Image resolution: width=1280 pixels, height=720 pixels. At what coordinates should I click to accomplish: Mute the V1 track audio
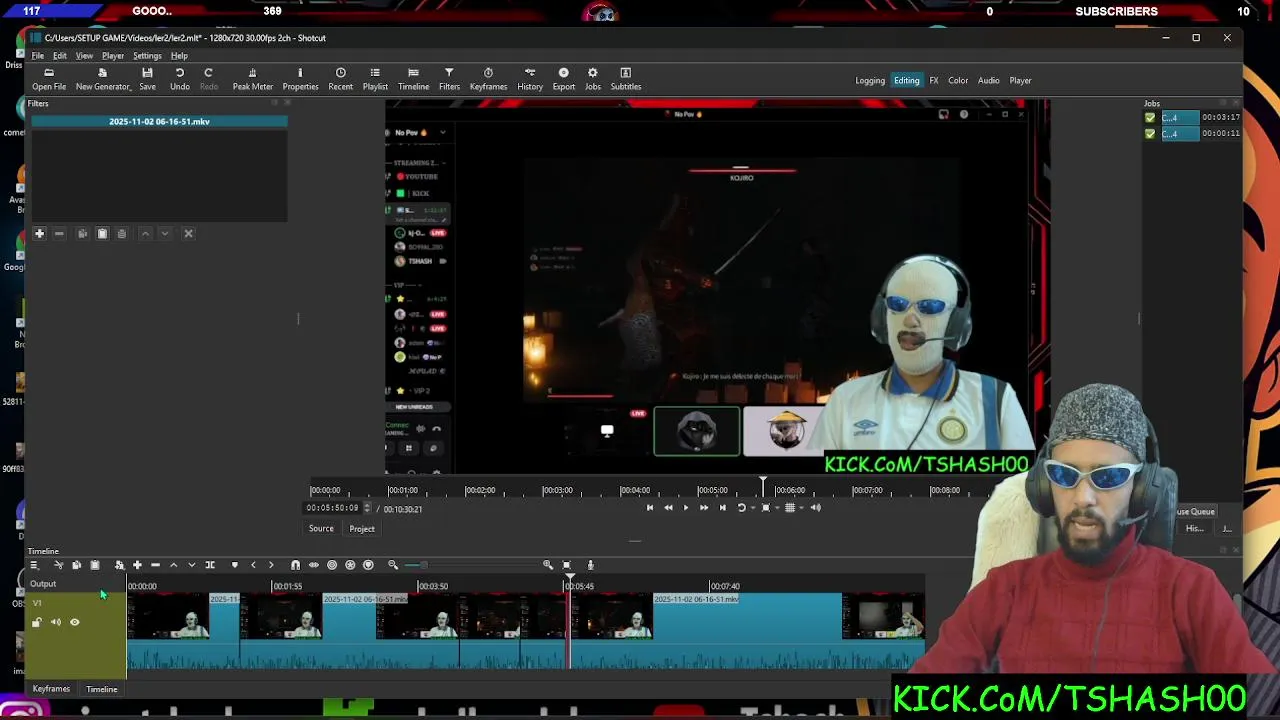[56, 622]
